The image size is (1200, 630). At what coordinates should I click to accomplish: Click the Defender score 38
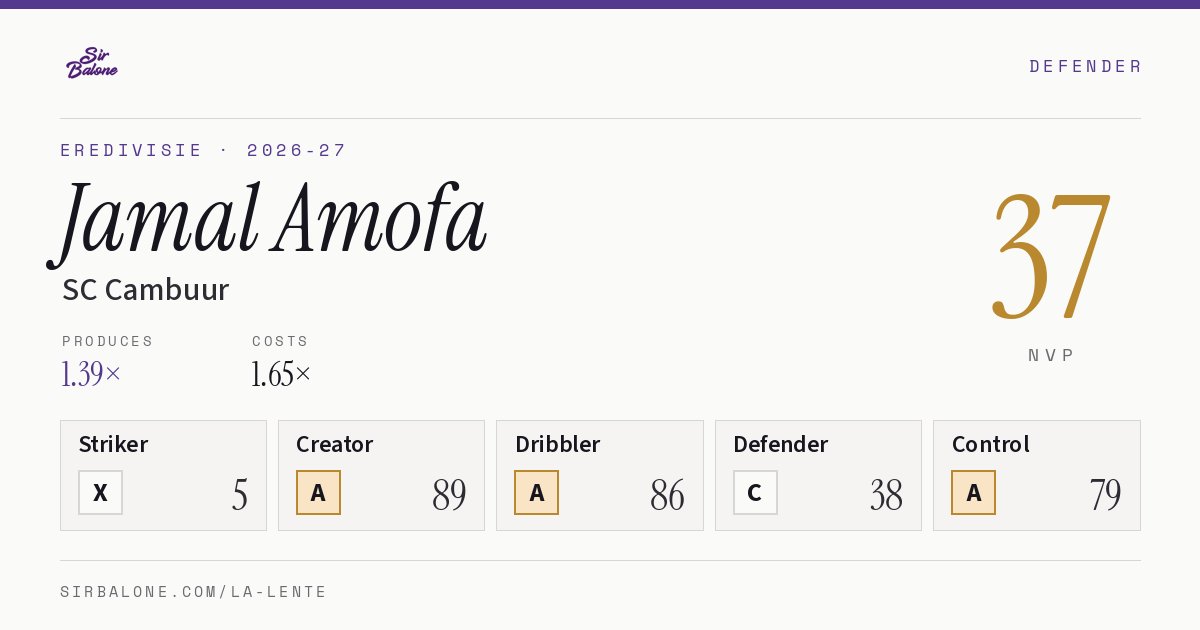coord(886,495)
